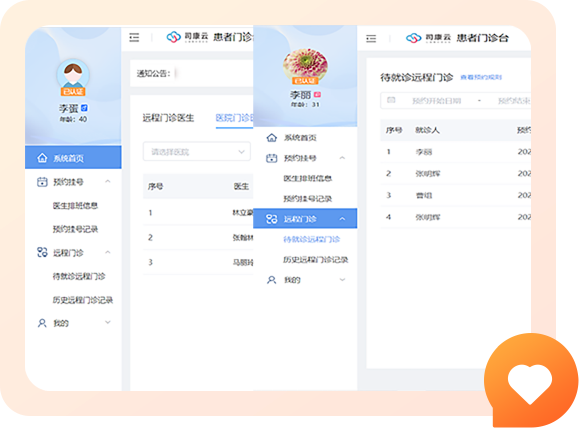
Task: Click the 远程门诊 icon in left sidebar
Action: pyautogui.click(x=42, y=253)
